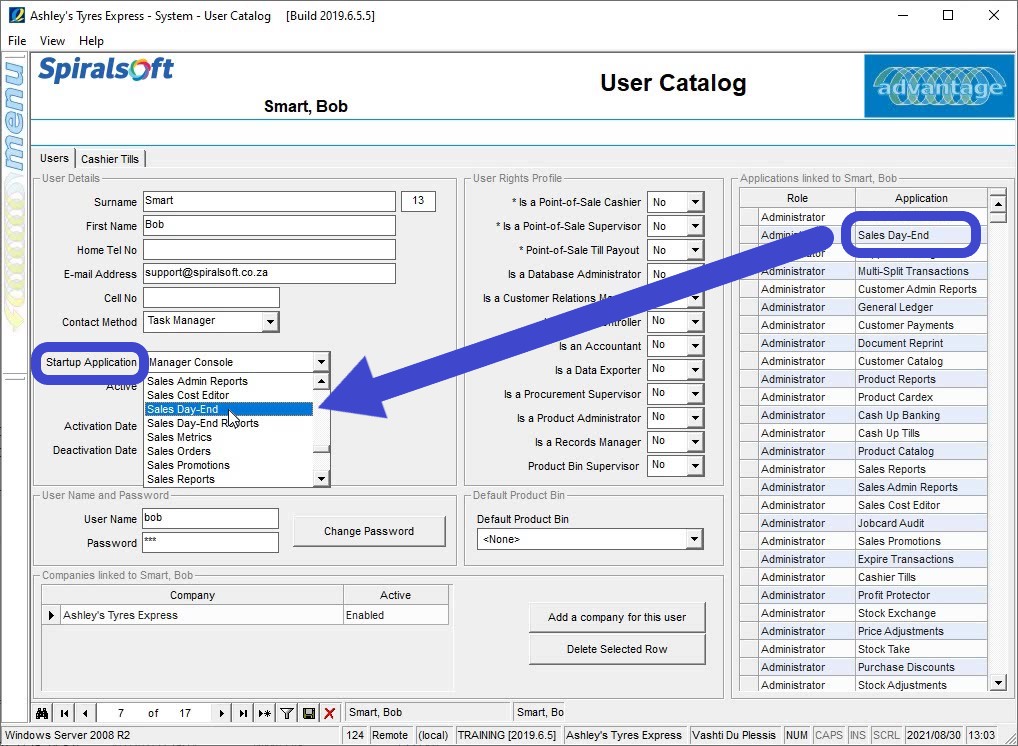The width and height of the screenshot is (1018, 746).
Task: Select Ashley's Tyres Express company row
Action: coord(245,615)
